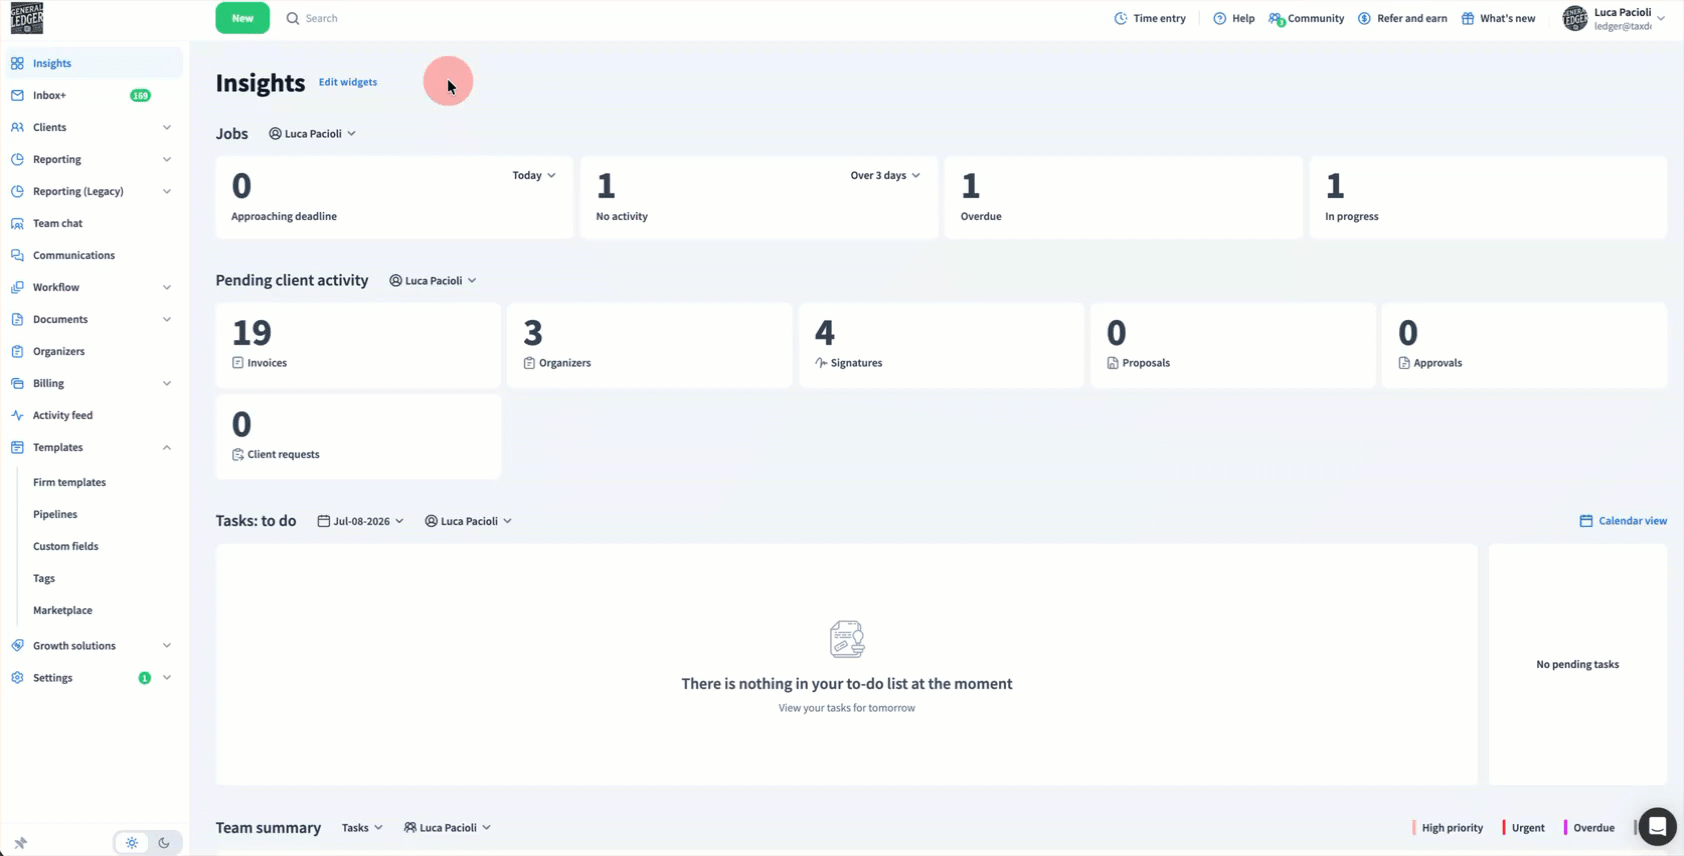This screenshot has width=1684, height=856.
Task: Open Pipelines submenu item
Action: point(55,514)
